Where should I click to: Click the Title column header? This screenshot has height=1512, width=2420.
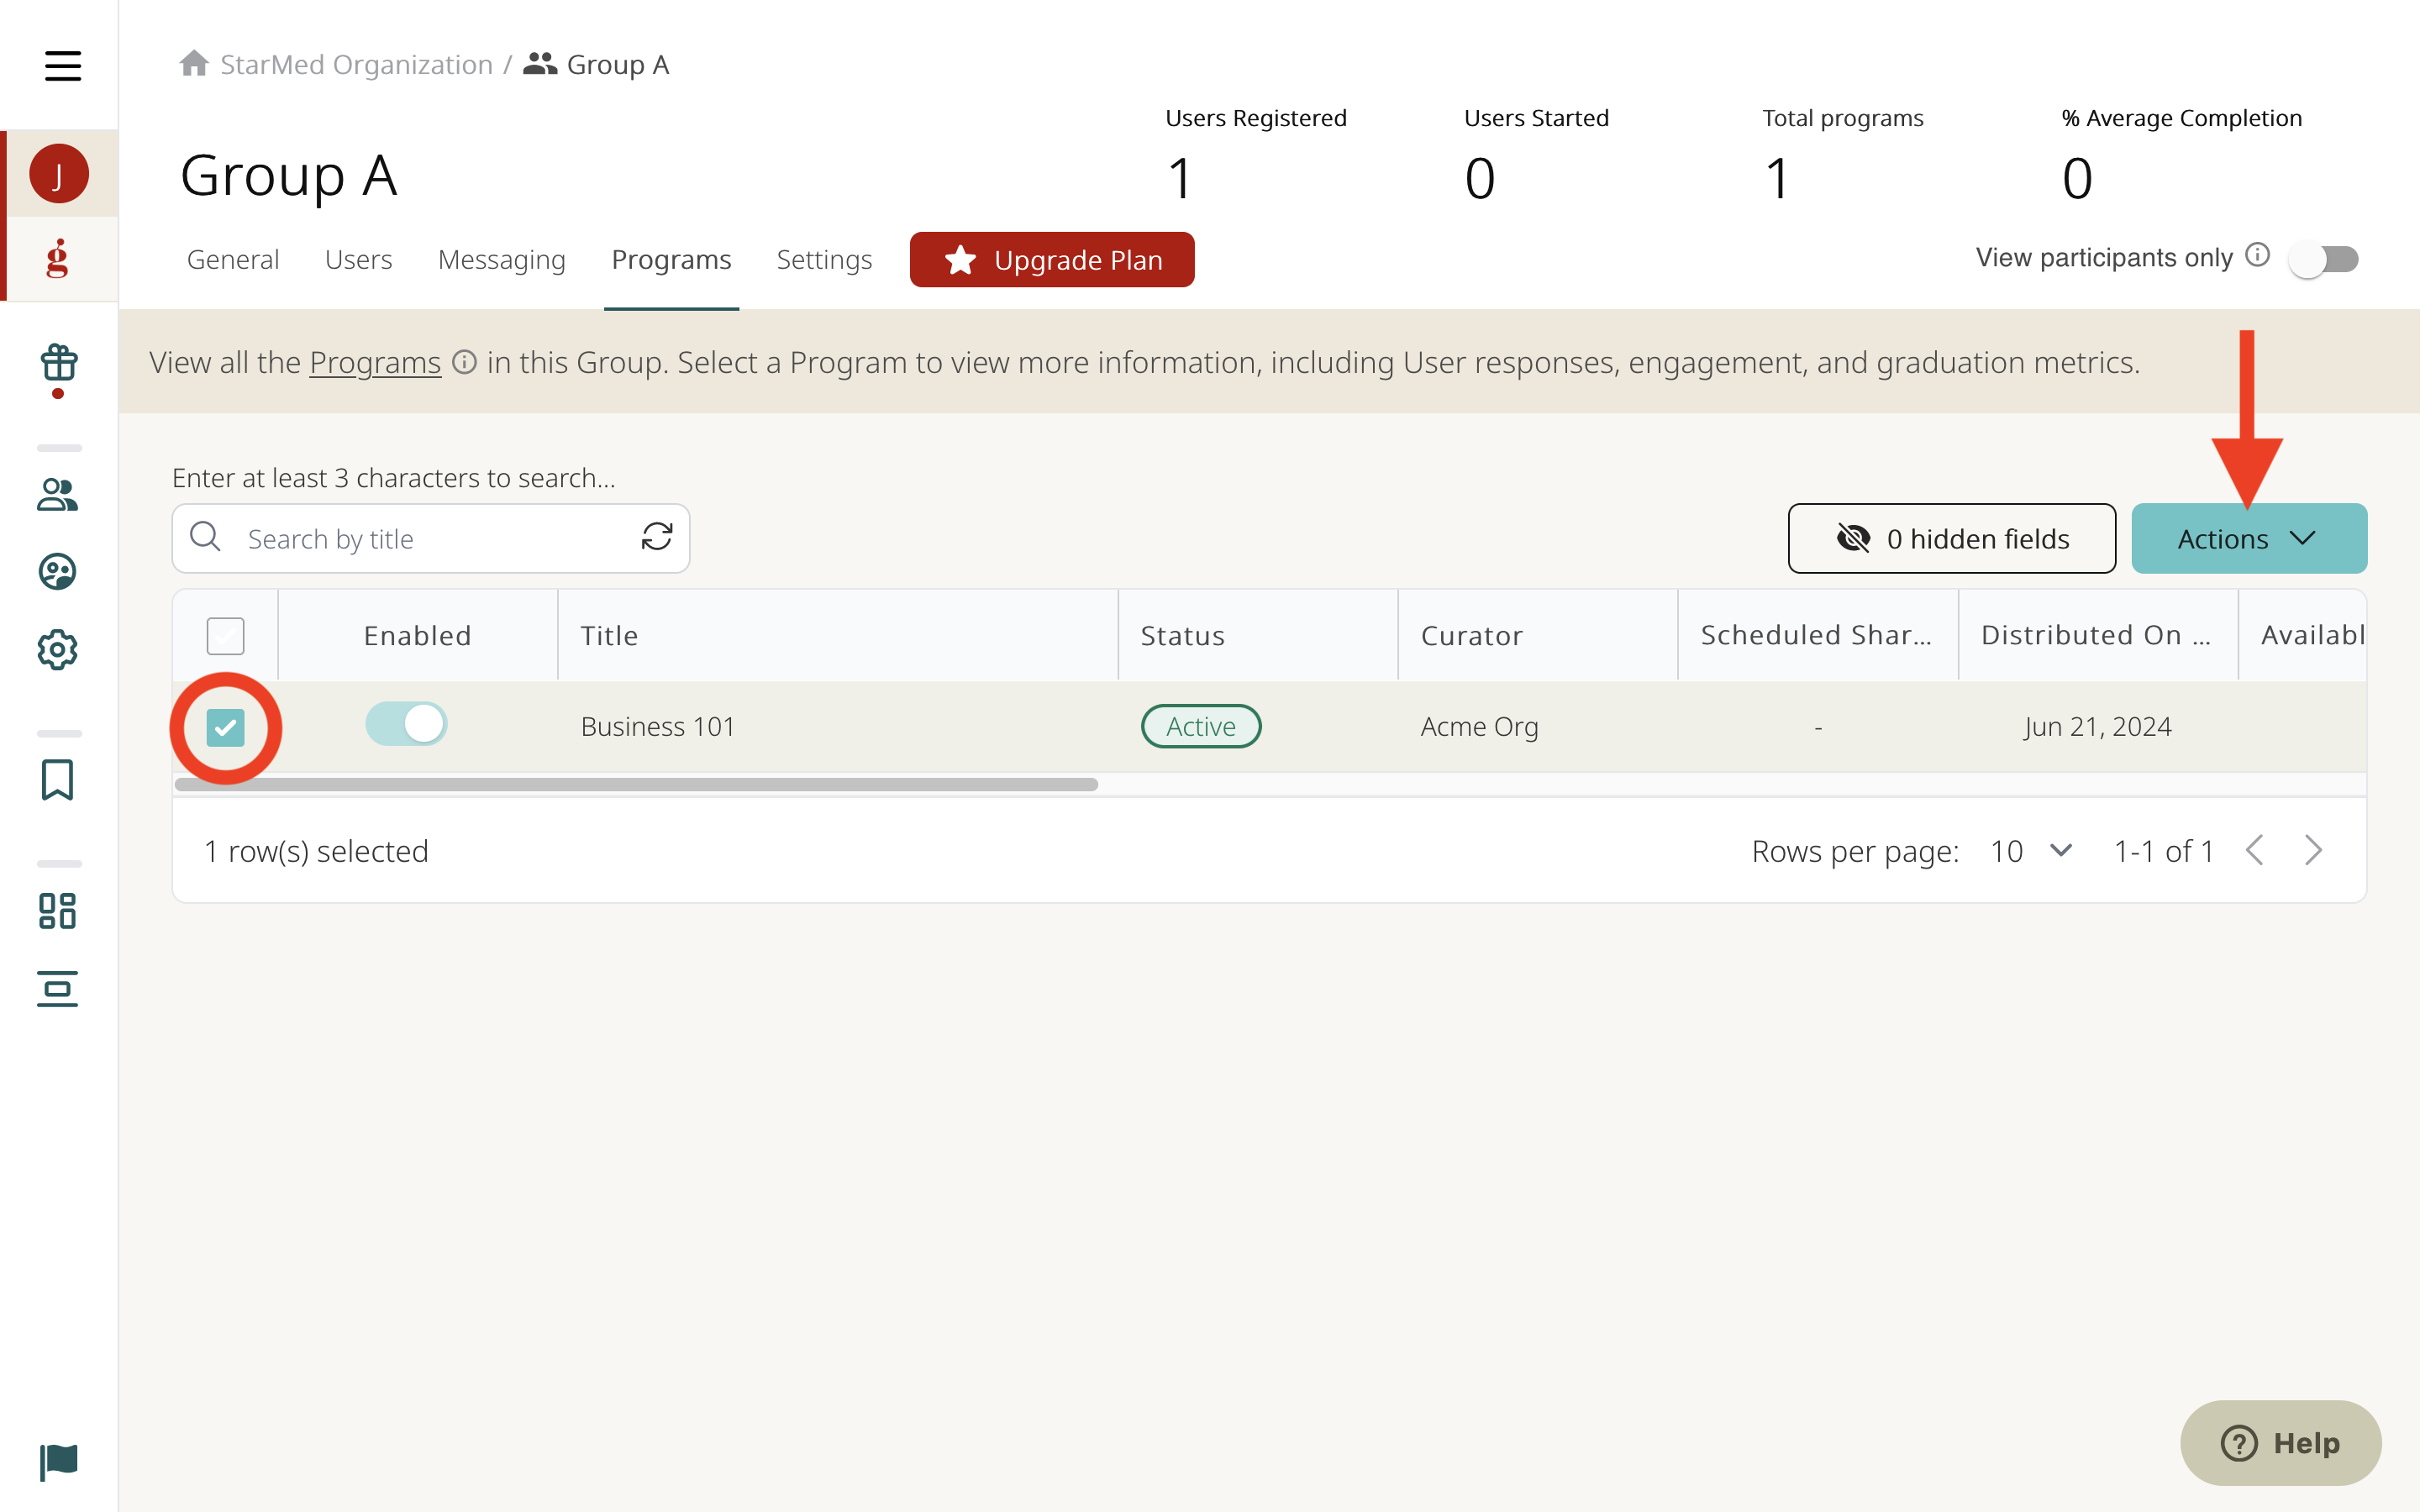(838, 635)
